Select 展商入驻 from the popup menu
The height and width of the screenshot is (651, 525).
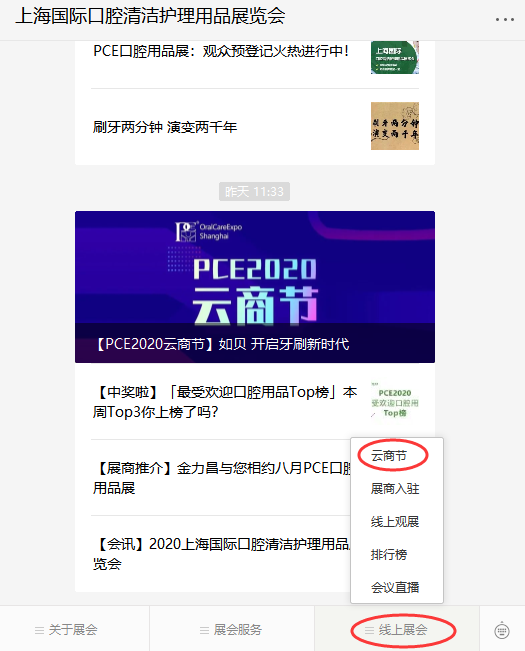pyautogui.click(x=397, y=489)
